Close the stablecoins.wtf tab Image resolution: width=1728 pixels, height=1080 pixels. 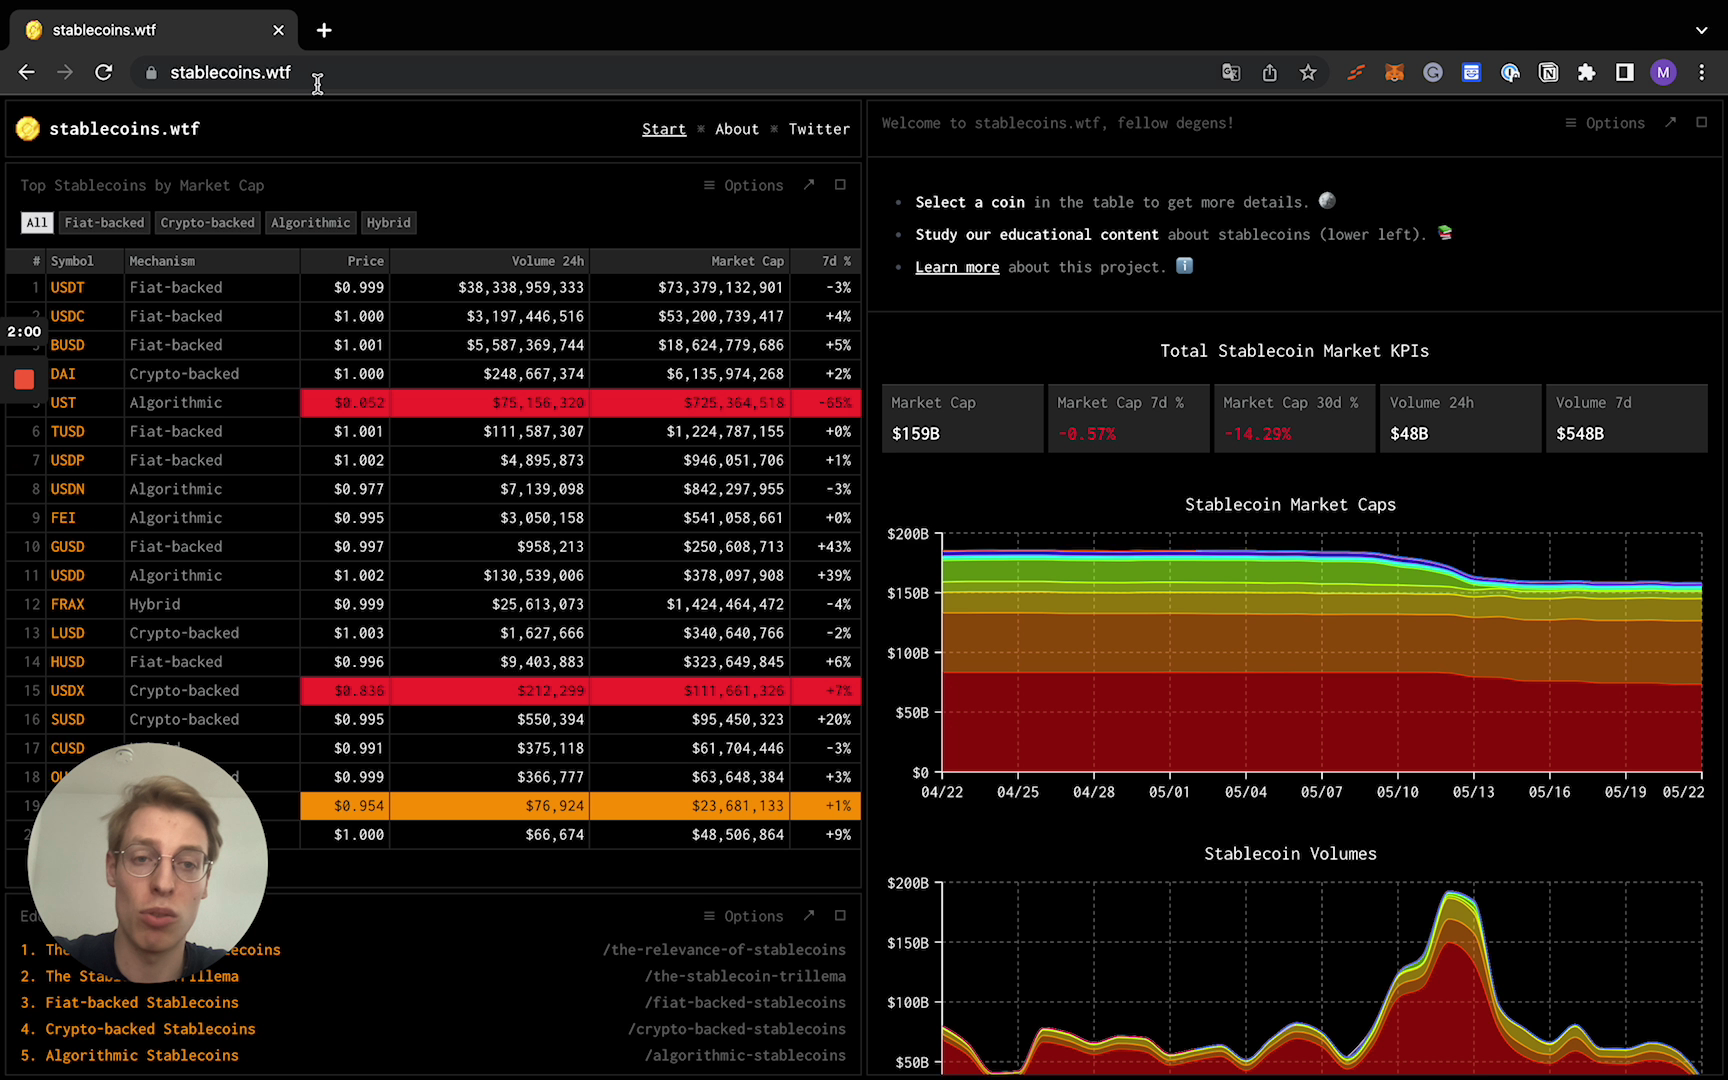point(278,30)
